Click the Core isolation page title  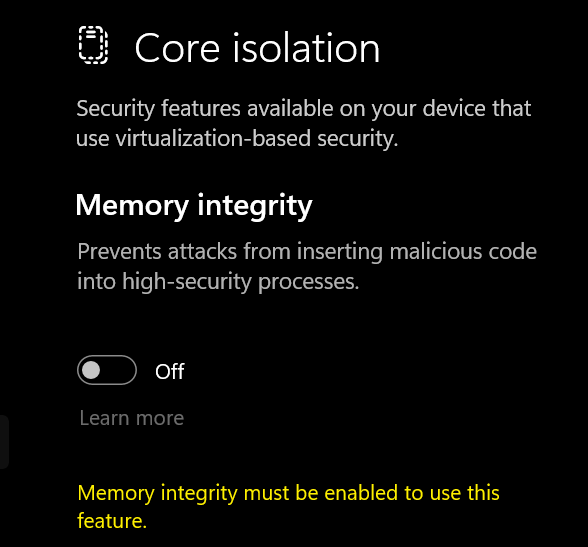click(257, 48)
